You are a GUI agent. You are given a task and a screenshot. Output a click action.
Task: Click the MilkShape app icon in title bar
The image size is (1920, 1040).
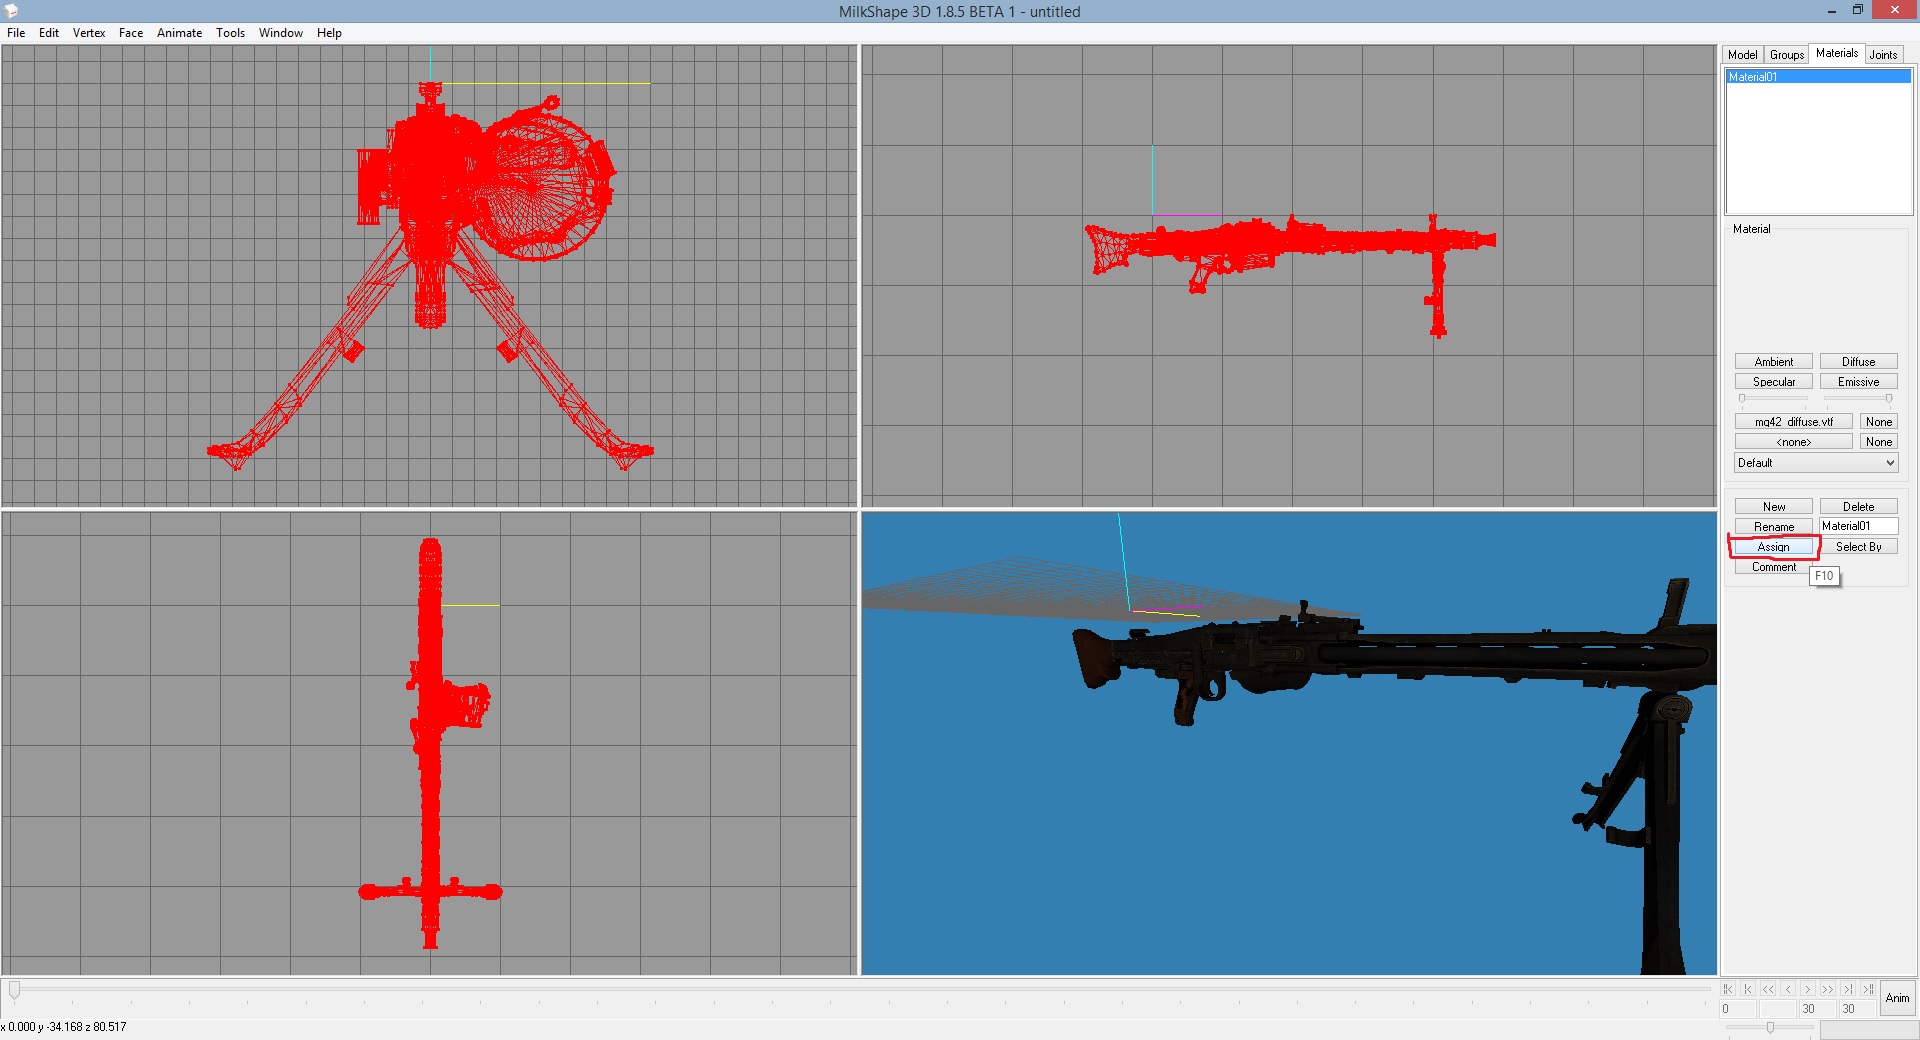pyautogui.click(x=12, y=11)
